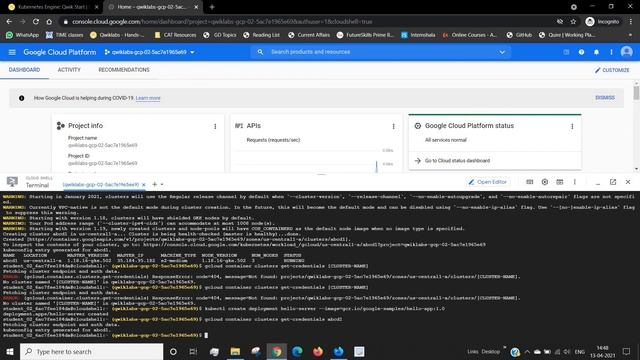
Task: Open the Help question mark icon
Action: [581, 52]
